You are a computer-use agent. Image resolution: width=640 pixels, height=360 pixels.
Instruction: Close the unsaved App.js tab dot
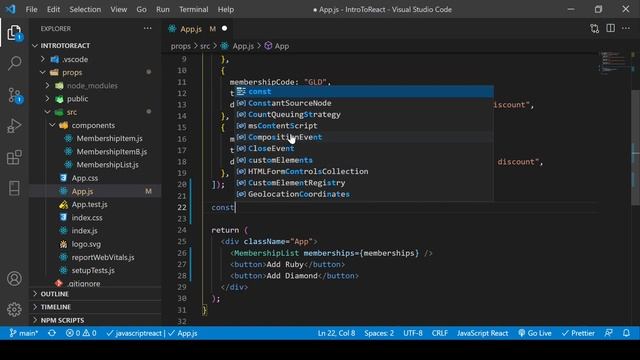coord(224,29)
